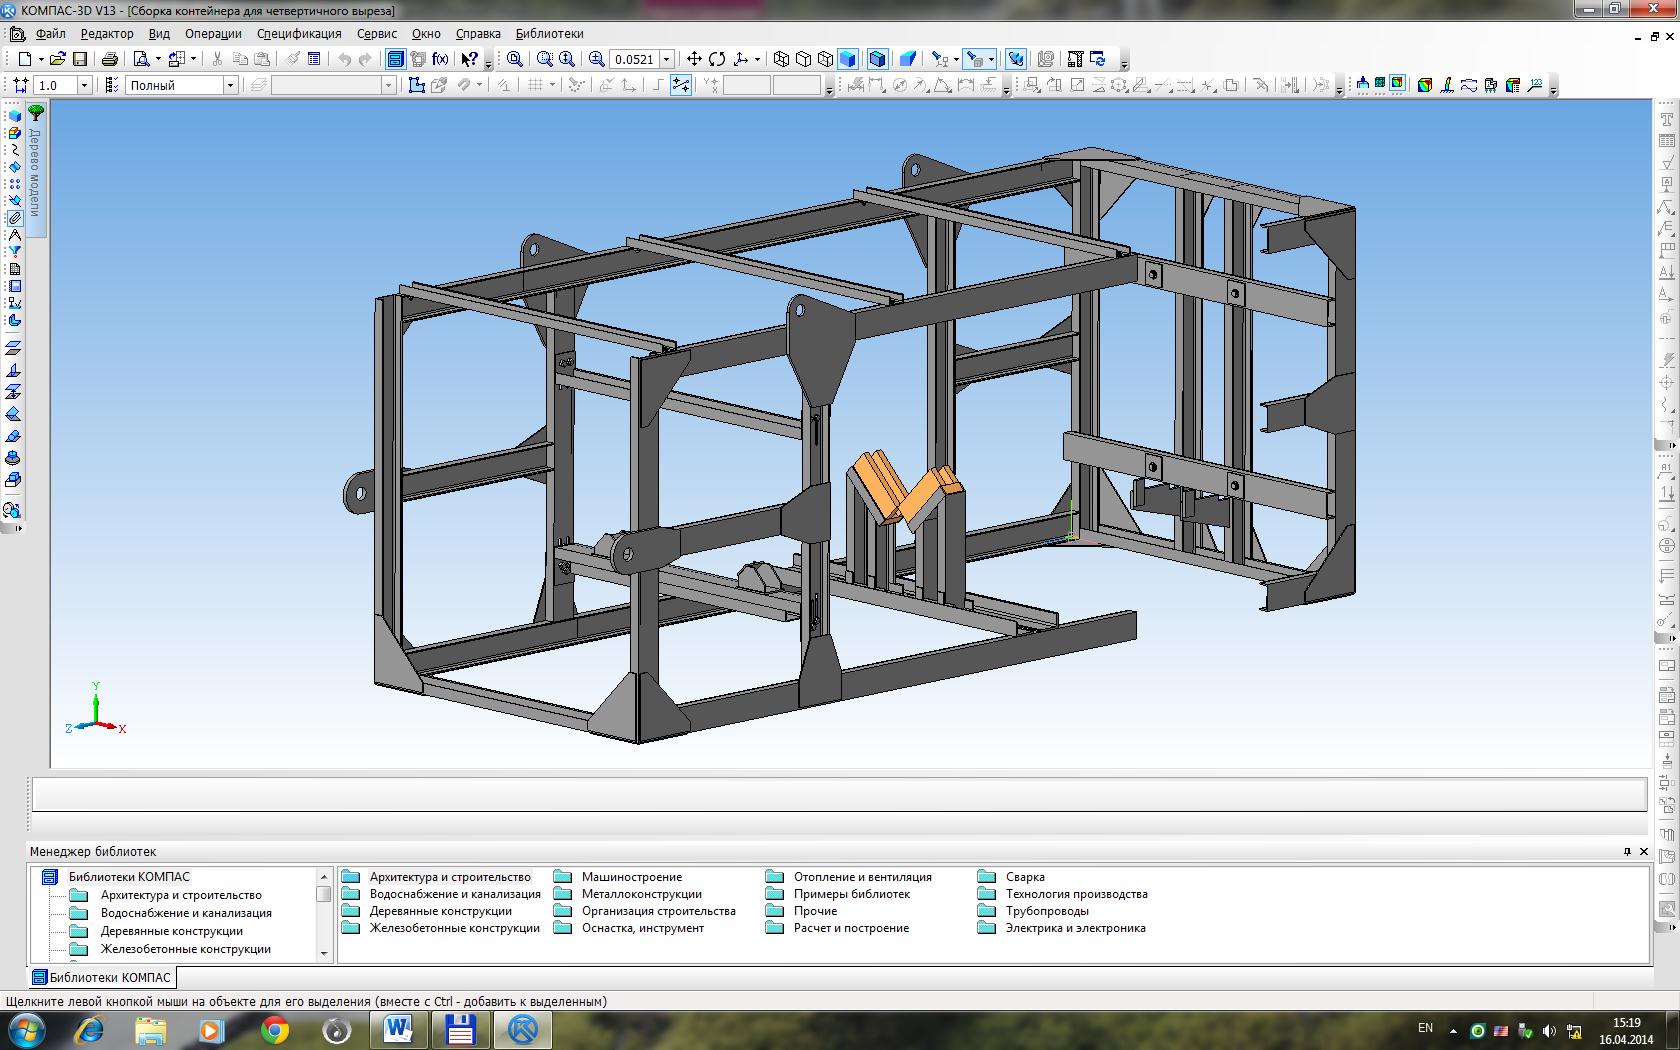Toggle the highlighted properties panel button in toolbar

click(x=395, y=59)
